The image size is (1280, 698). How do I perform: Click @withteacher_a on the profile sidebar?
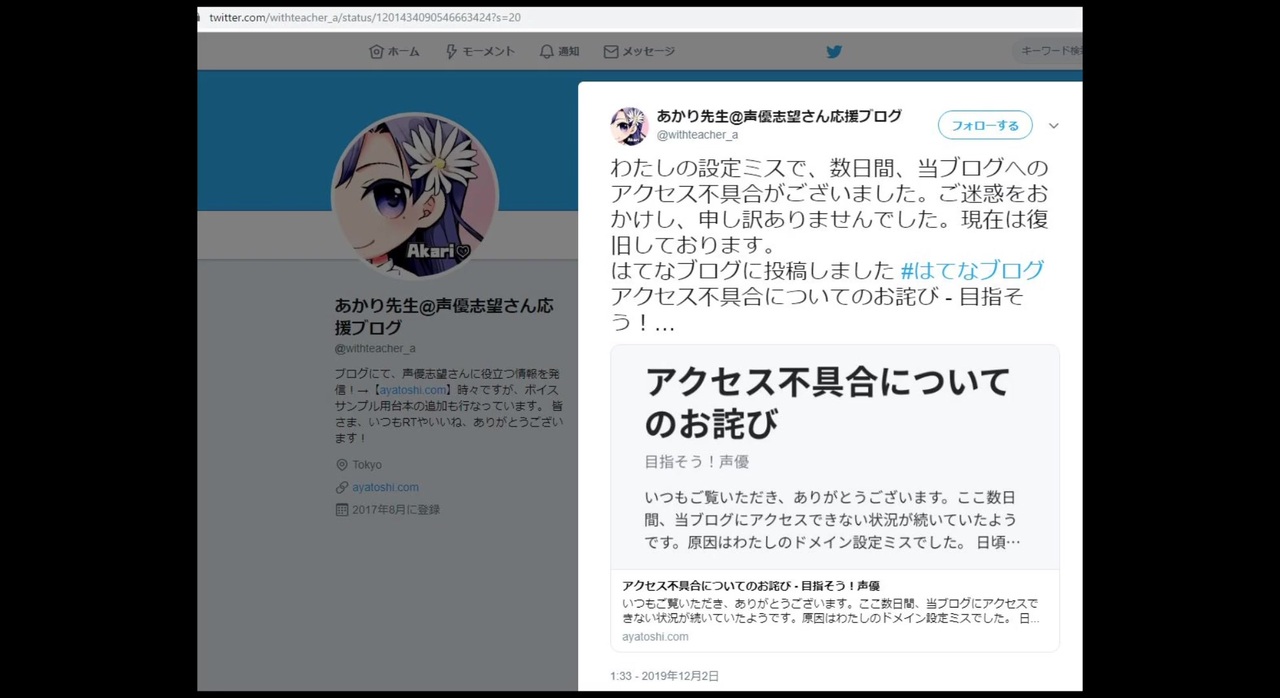(375, 348)
